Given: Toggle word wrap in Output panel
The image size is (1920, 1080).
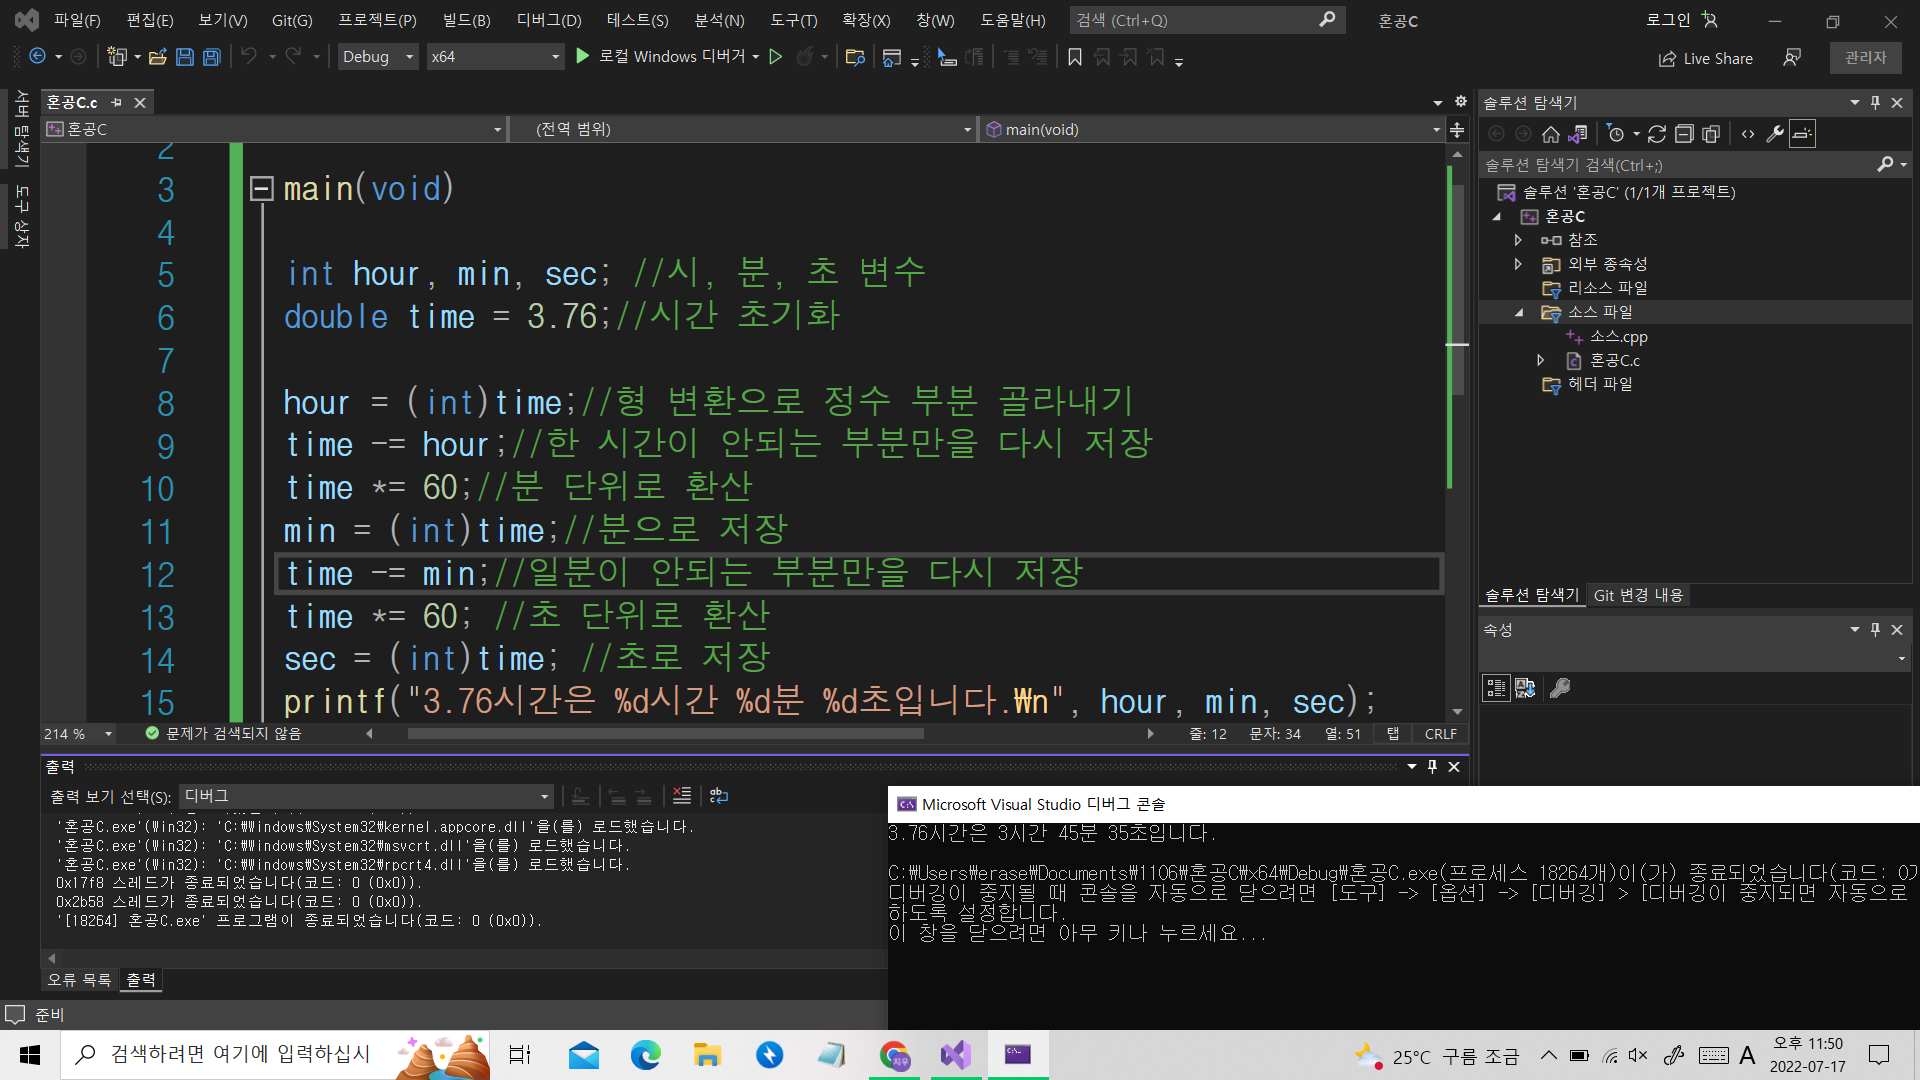Looking at the screenshot, I should click(719, 796).
